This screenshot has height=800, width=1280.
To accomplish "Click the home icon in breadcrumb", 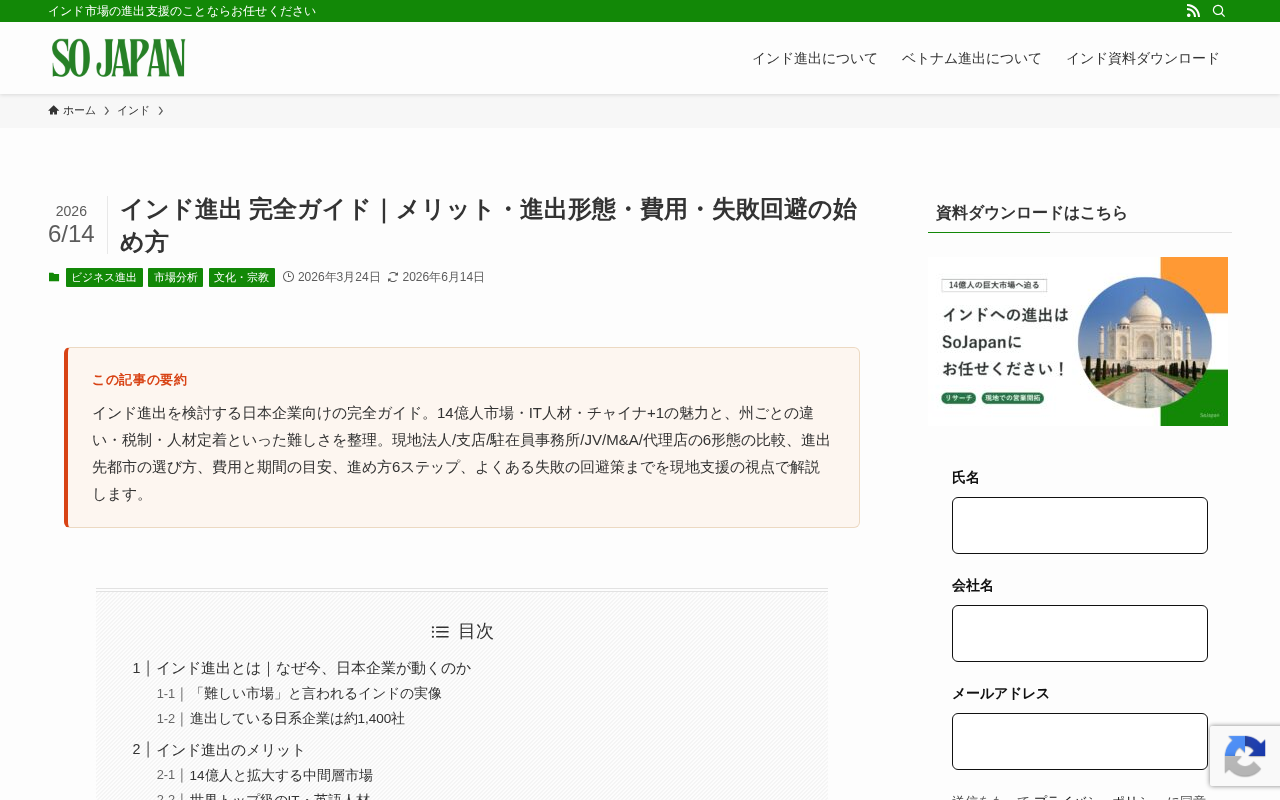I will pyautogui.click(x=53, y=110).
